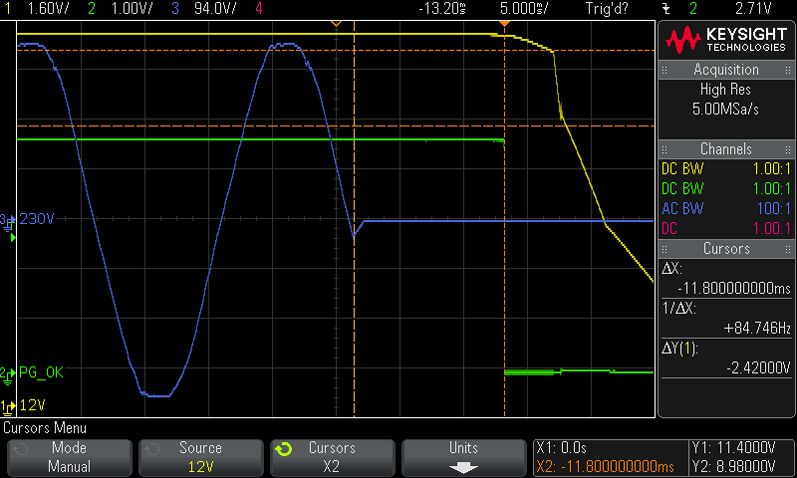Click the X2: -11.8 ms cursor readout

tap(605, 466)
